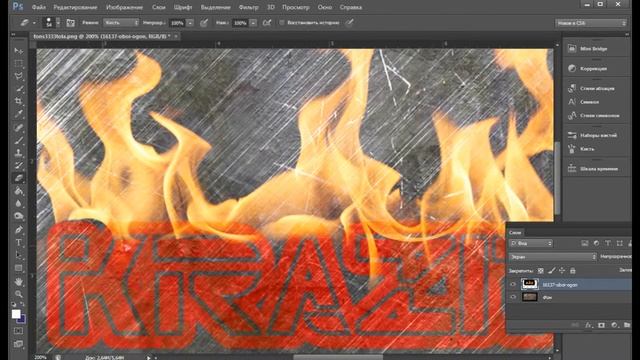
Task: Open the brush panel toggle icon in options bar
Action: click(70, 23)
